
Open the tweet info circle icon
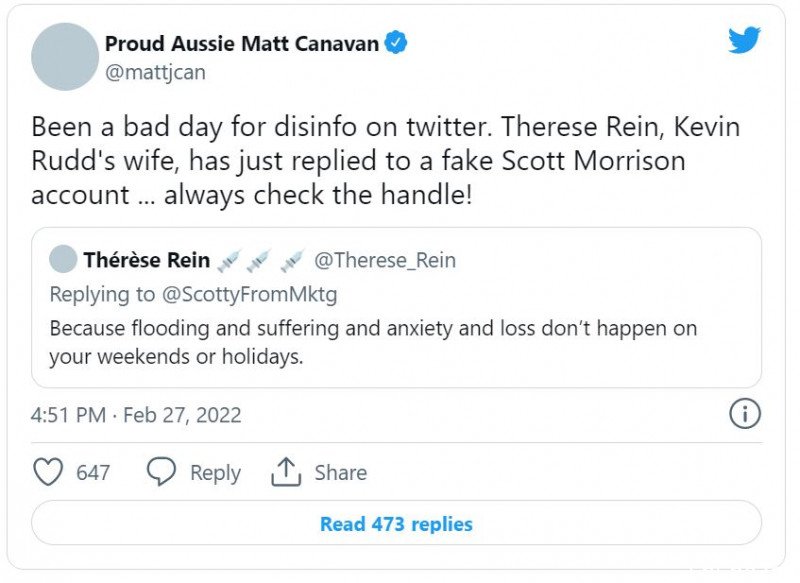[x=745, y=414]
